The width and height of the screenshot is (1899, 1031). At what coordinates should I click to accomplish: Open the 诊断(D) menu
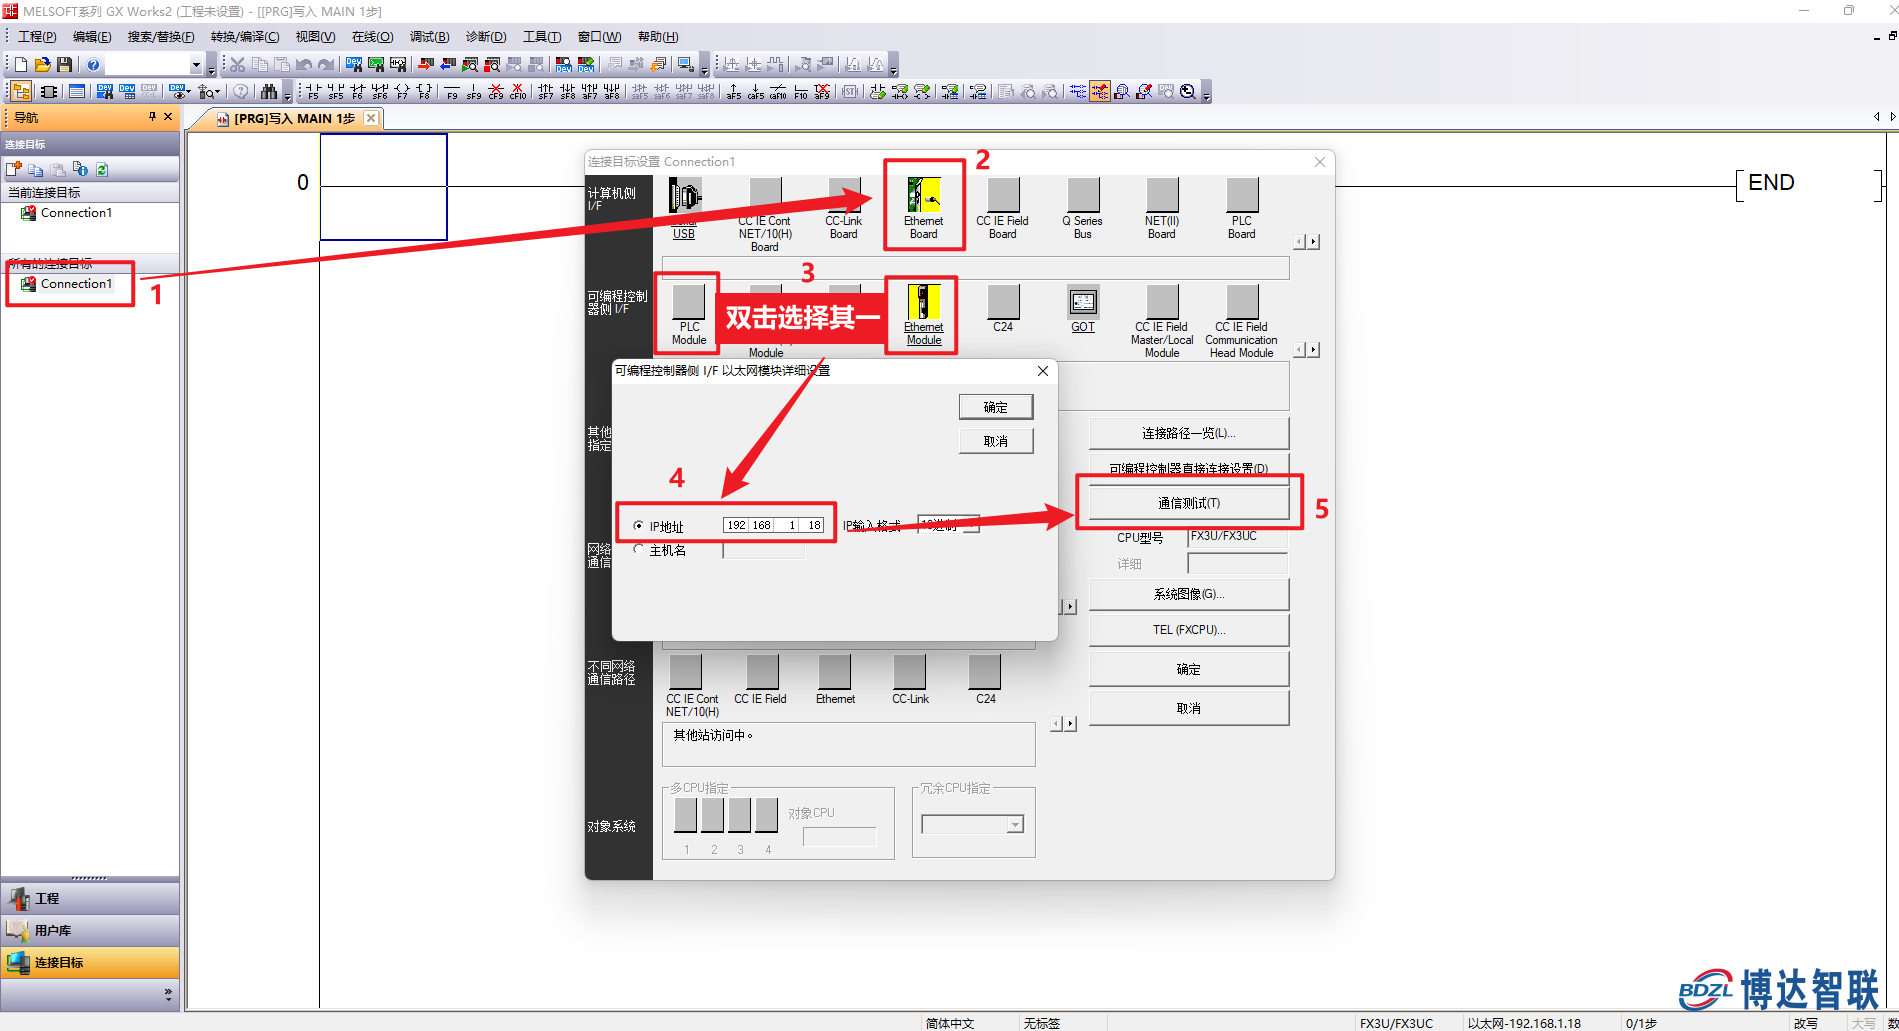coord(486,37)
